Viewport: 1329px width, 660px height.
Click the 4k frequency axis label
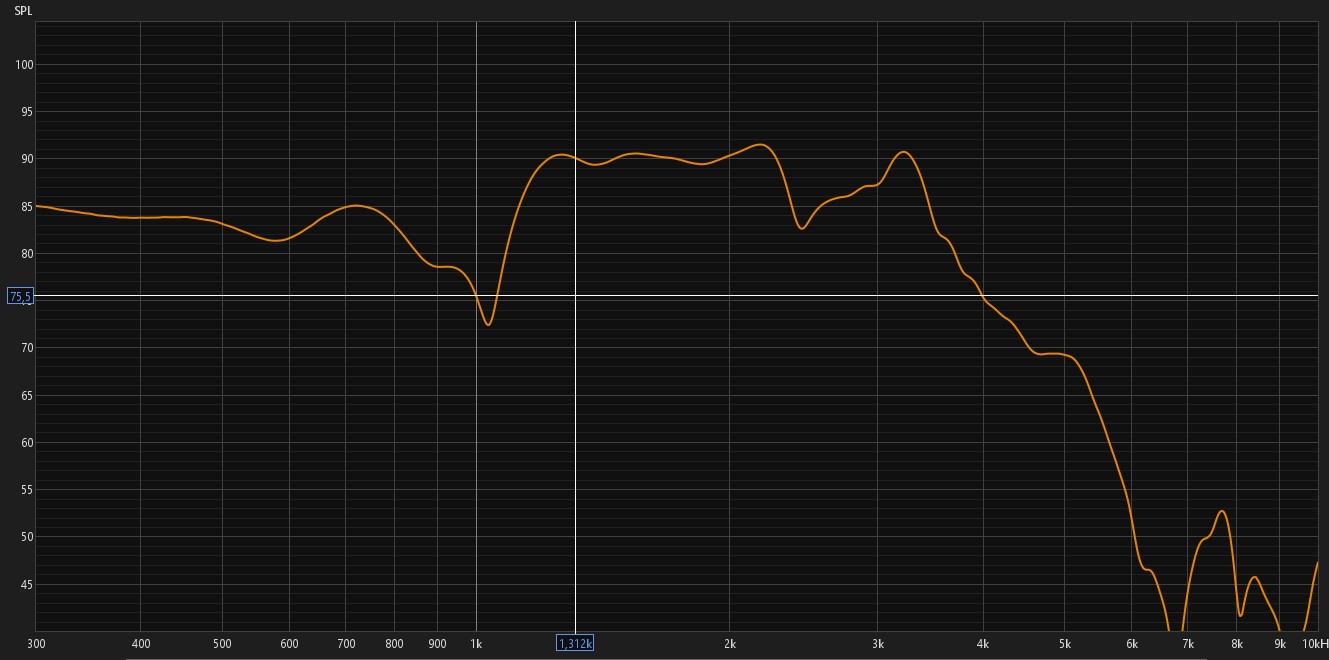[x=983, y=644]
